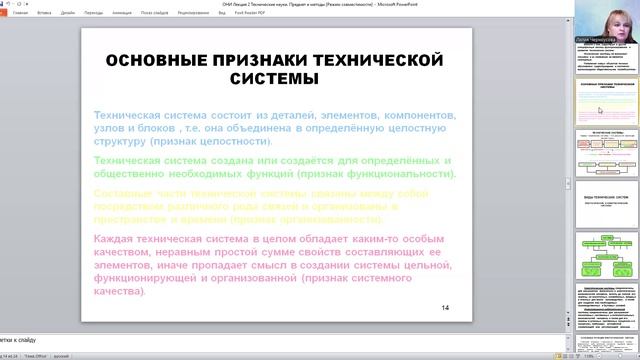640x360 pixels.
Task: Select the Виды технических систем slide thumbnail
Action: [x=607, y=204]
